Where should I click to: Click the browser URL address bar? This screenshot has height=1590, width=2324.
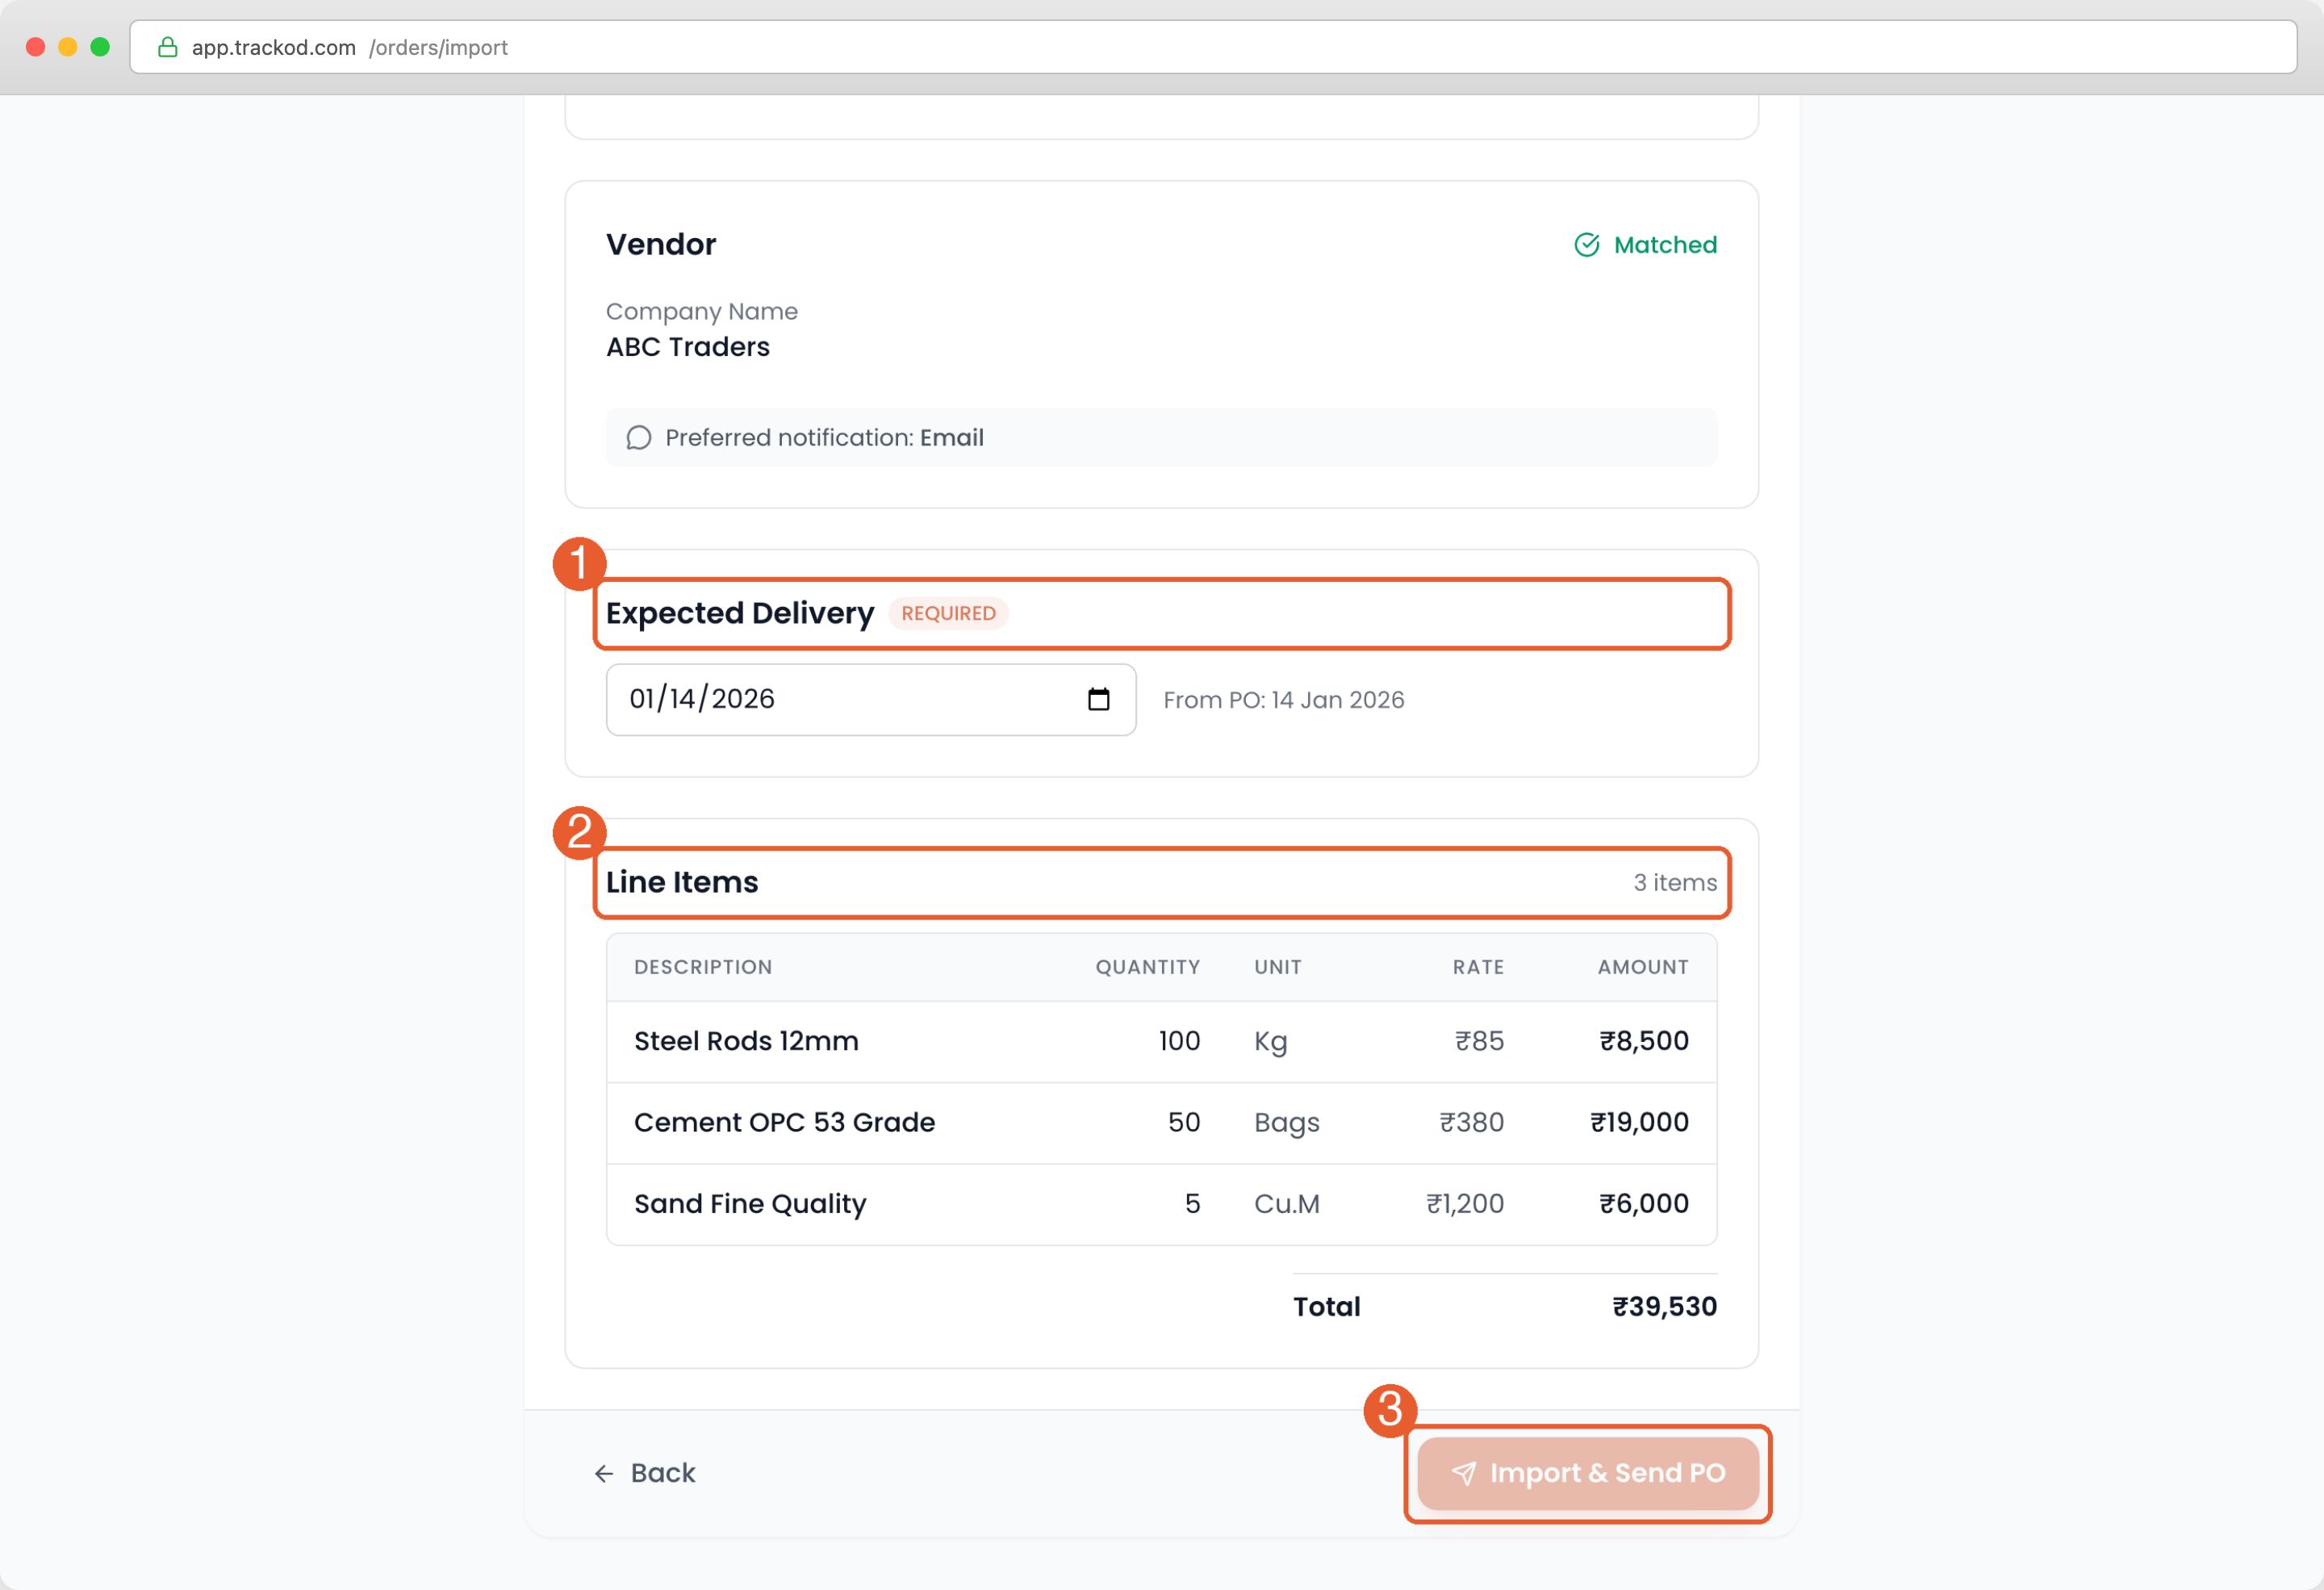coord(1200,47)
